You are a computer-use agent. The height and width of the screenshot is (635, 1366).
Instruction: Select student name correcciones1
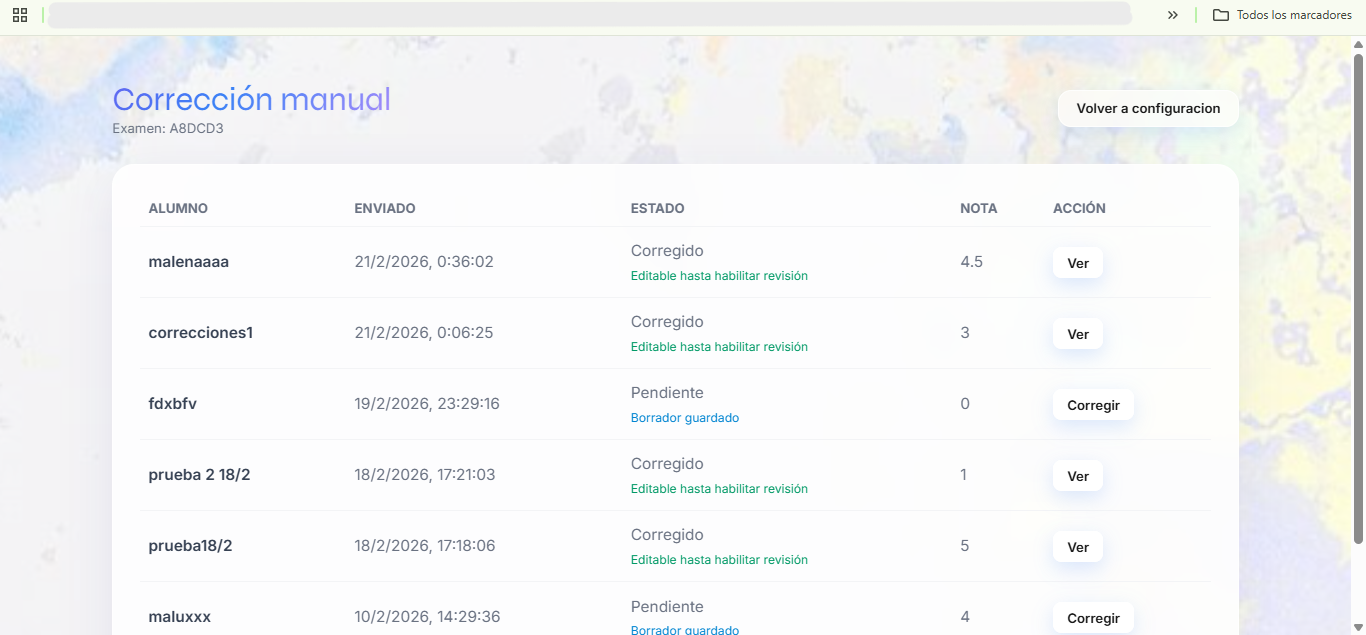[200, 333]
